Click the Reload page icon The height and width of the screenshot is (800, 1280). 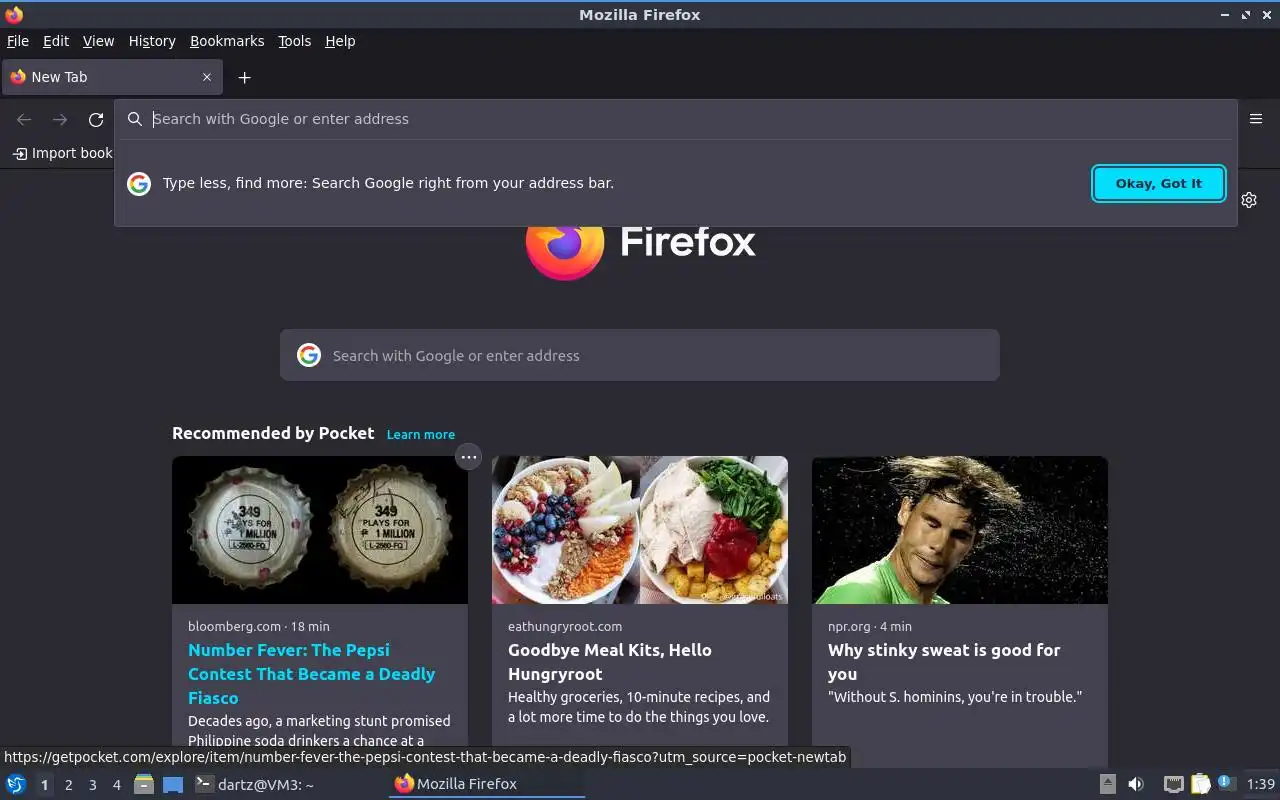(96, 120)
